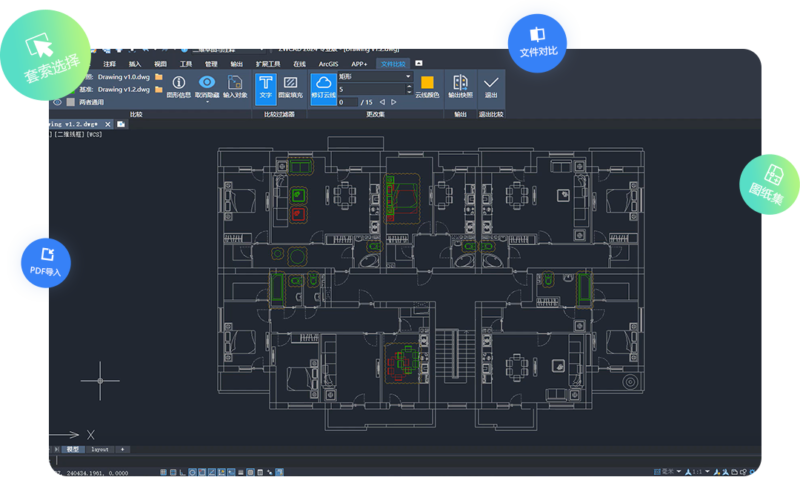
Task: Open the 在线 ribbon tab
Action: (x=299, y=64)
